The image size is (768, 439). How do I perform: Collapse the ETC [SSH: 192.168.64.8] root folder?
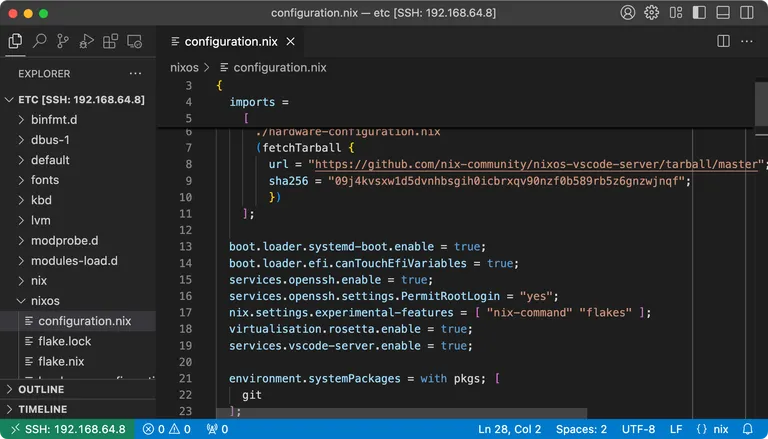(78, 99)
